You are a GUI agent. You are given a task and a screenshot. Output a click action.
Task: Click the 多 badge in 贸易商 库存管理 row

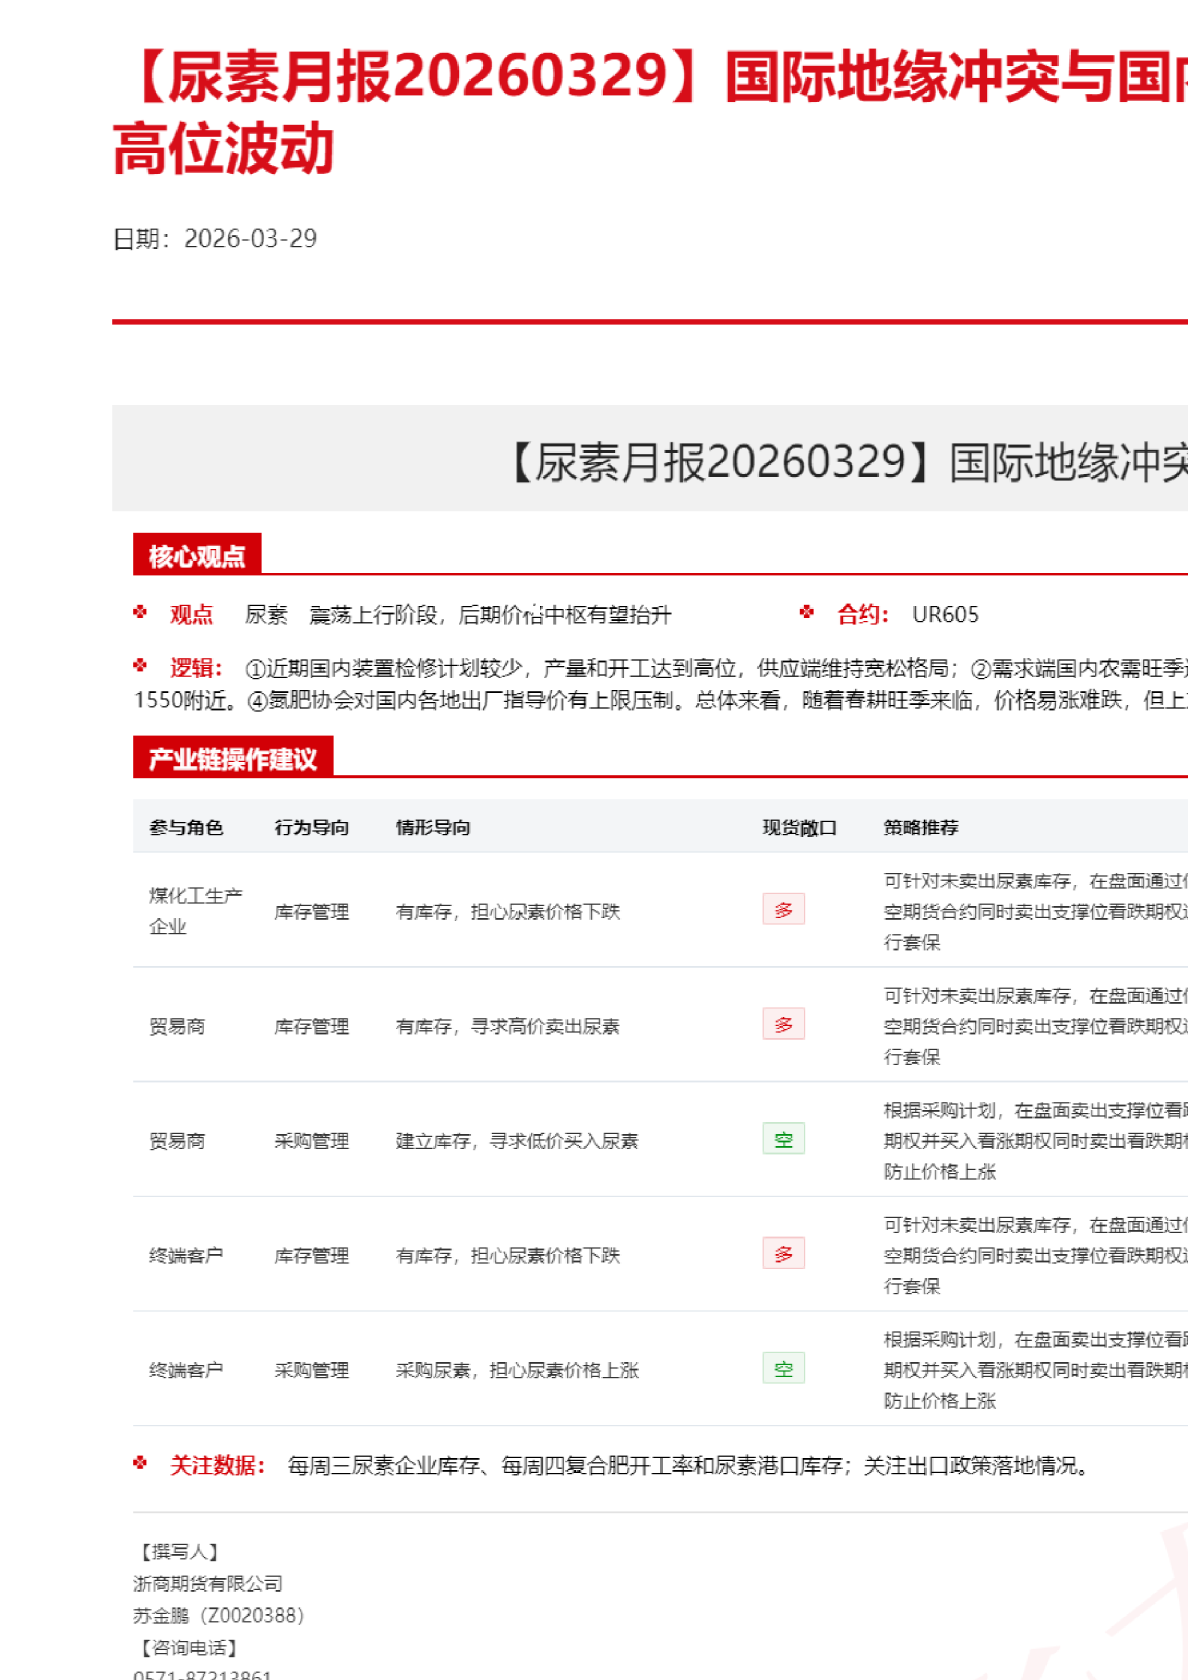[783, 1025]
